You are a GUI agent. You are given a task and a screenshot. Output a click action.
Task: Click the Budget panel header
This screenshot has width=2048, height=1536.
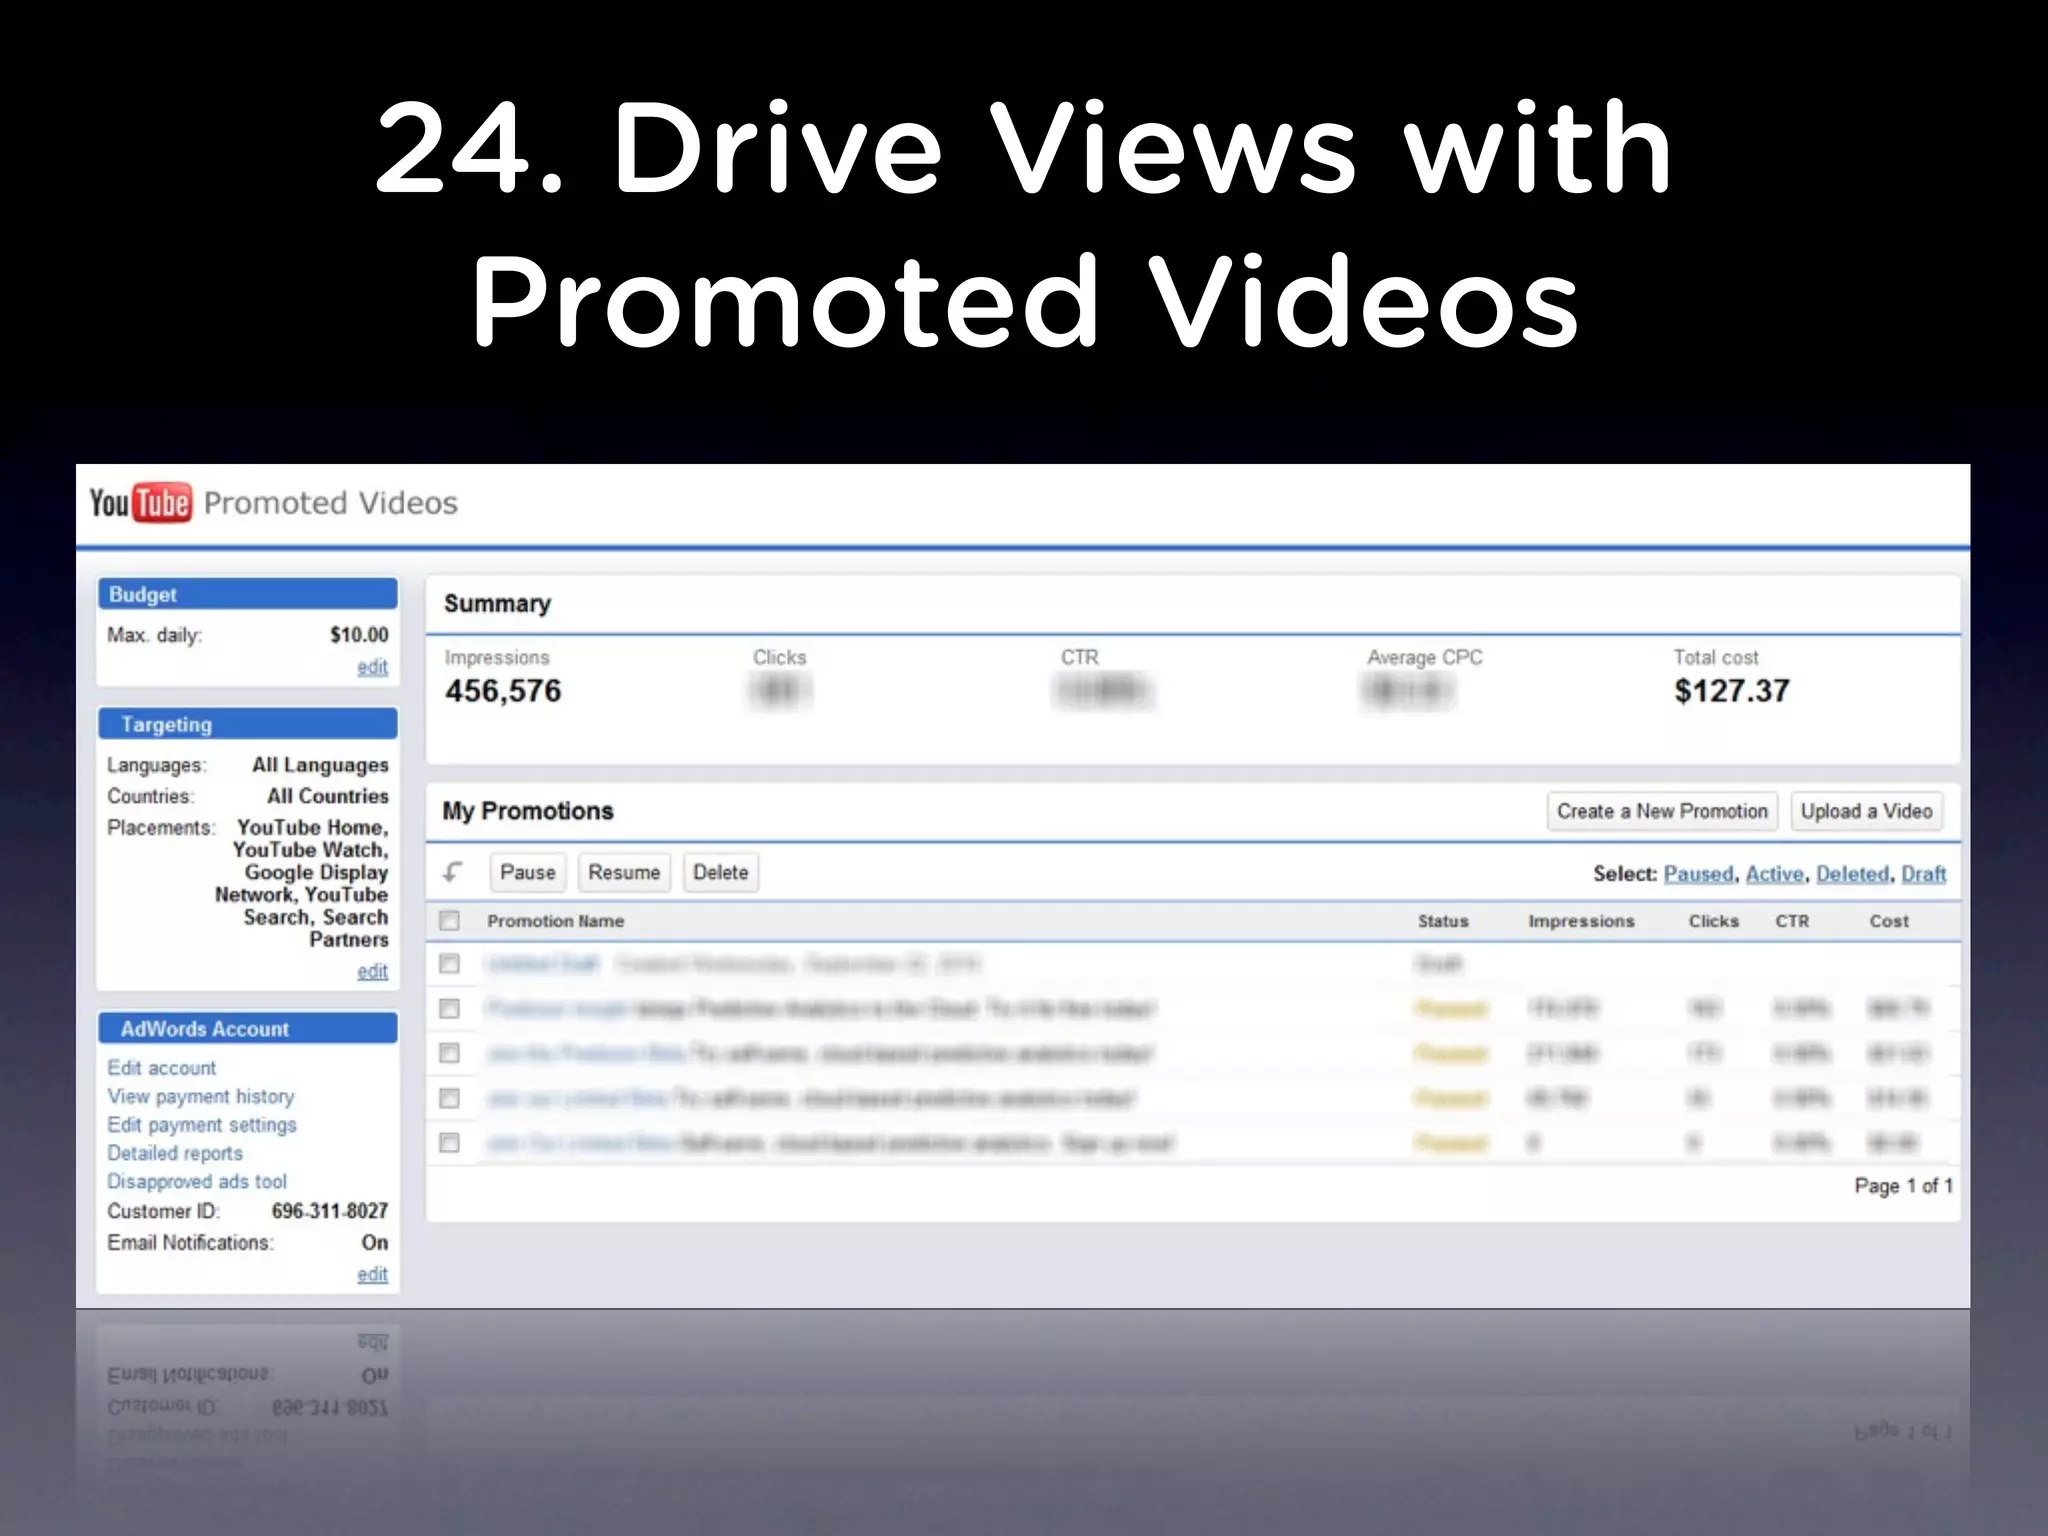[x=248, y=594]
